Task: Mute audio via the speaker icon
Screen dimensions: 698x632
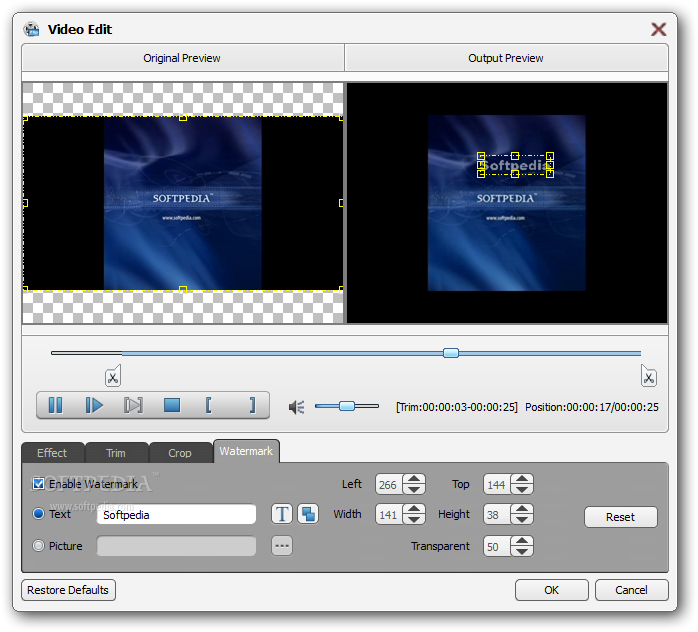Action: click(x=296, y=407)
